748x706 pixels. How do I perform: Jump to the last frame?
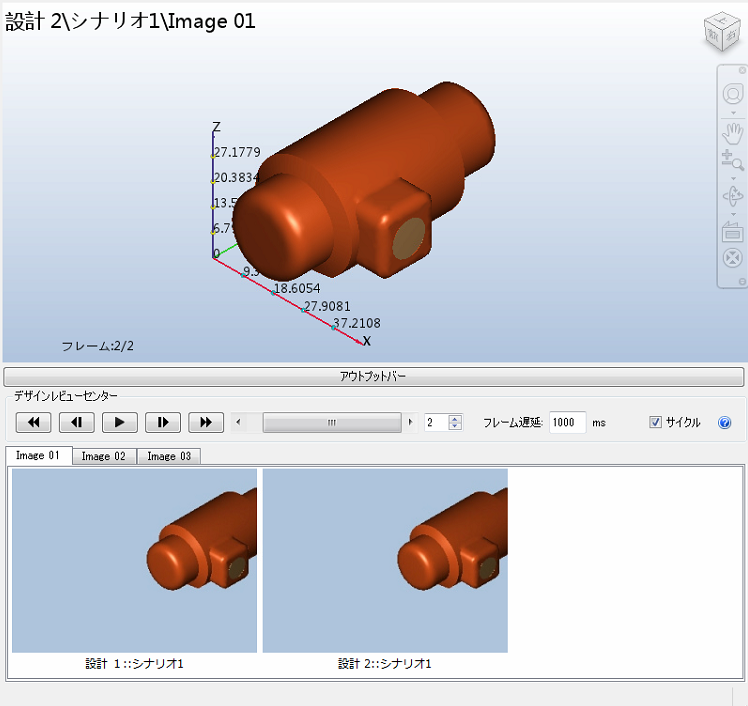tap(206, 422)
